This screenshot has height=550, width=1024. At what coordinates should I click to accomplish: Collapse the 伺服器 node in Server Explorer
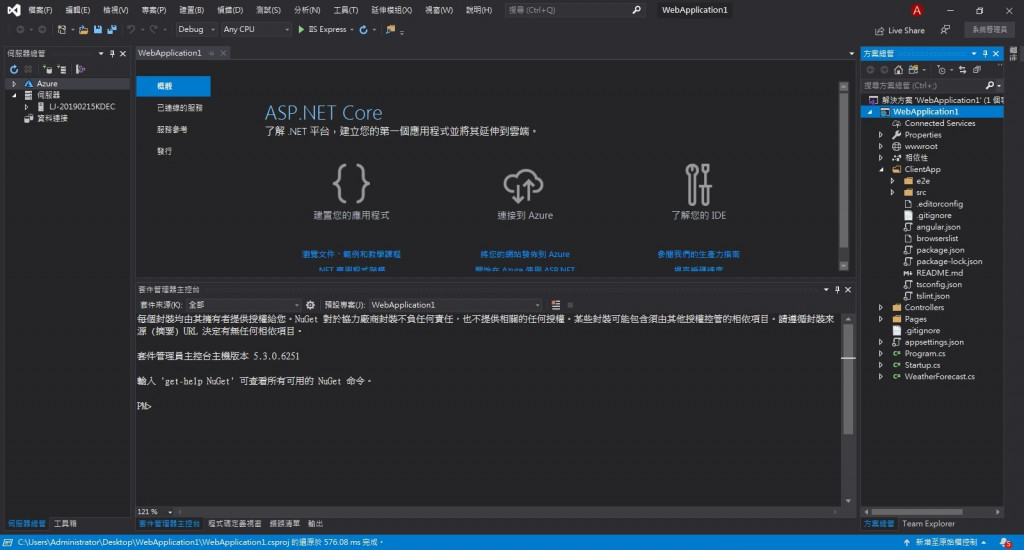click(14, 95)
